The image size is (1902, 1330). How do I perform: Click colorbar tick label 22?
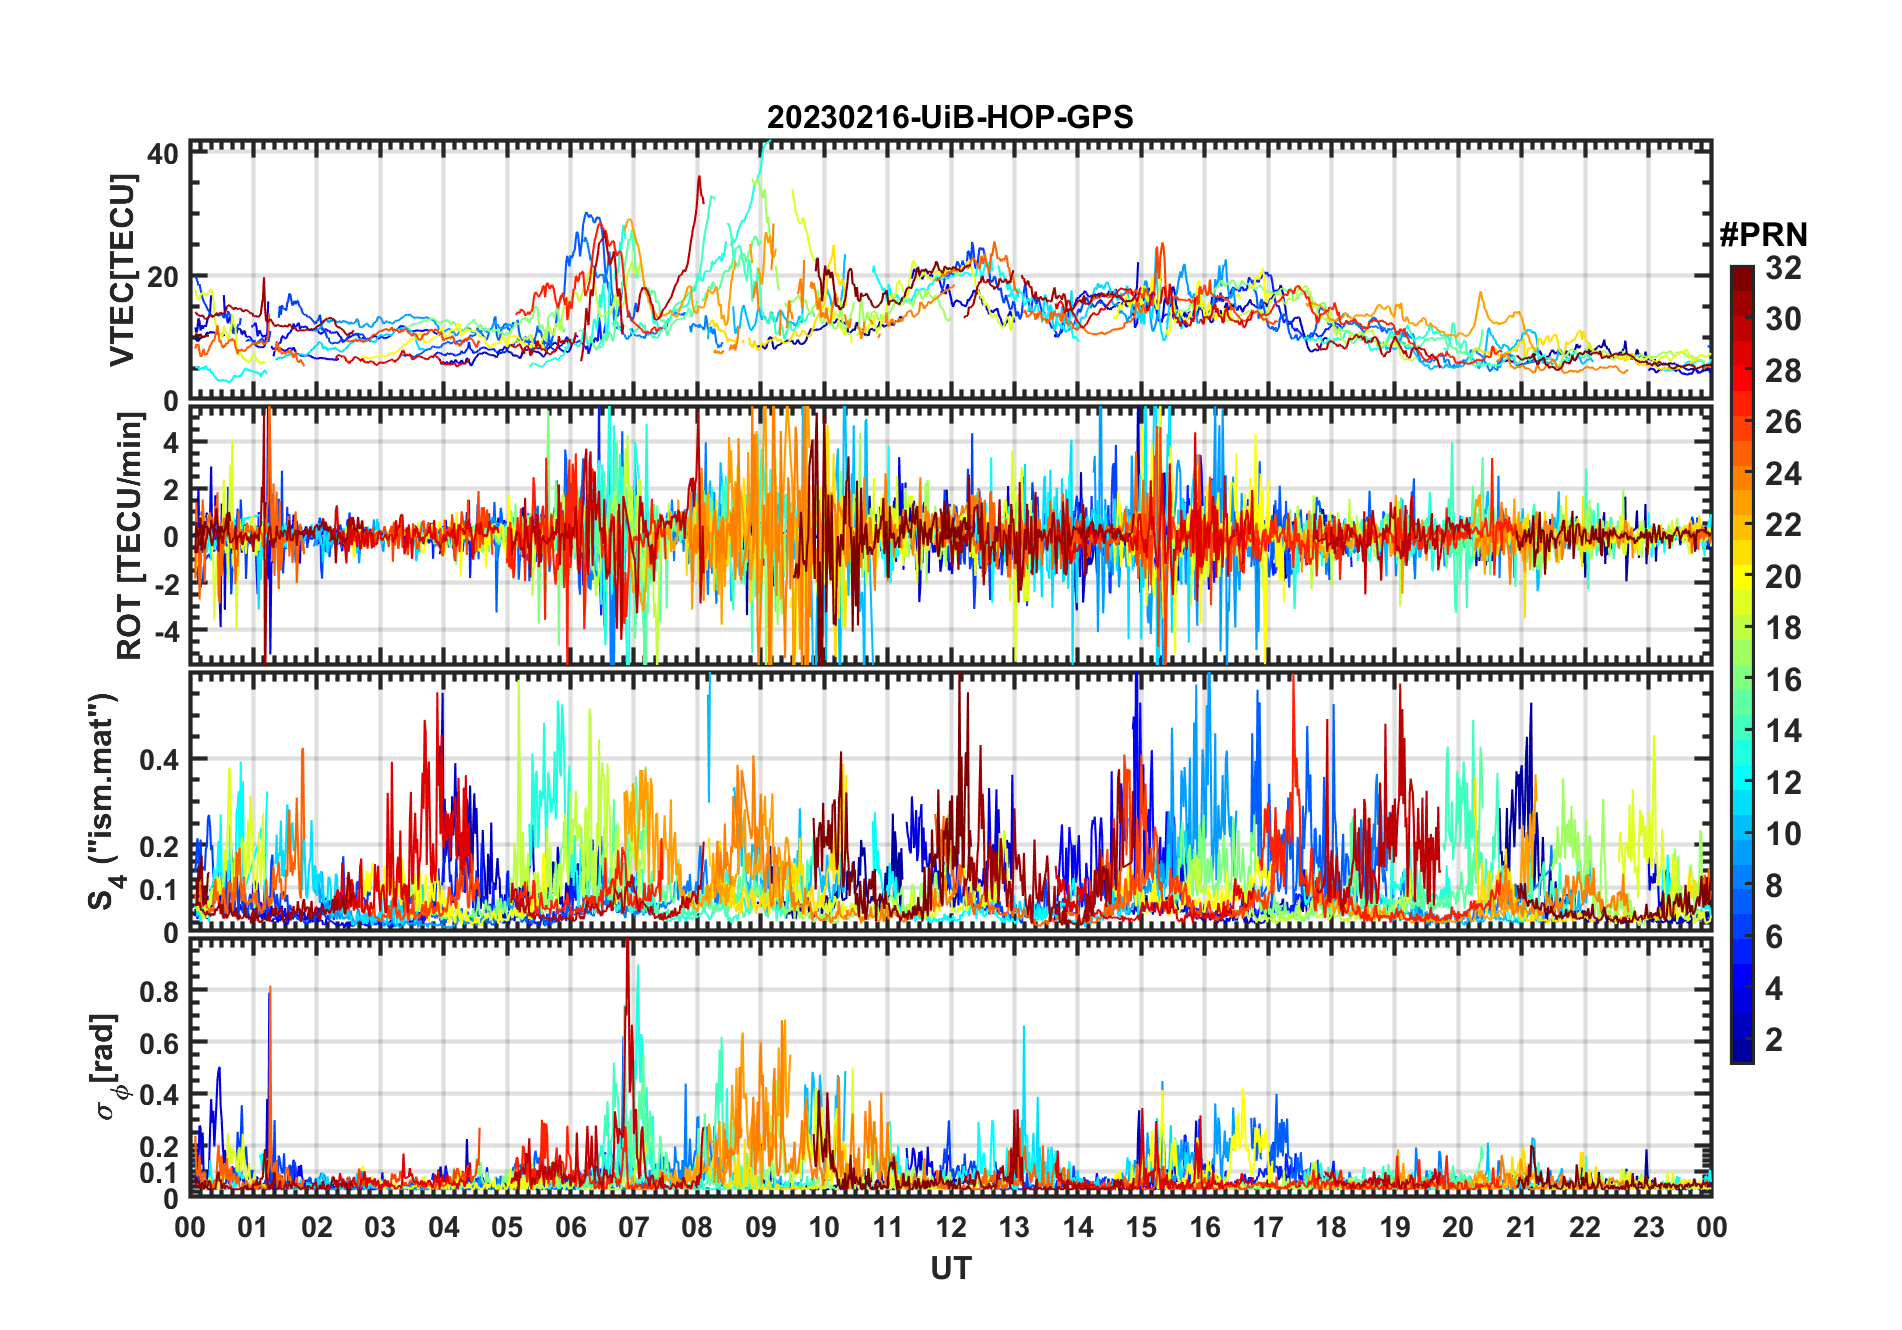pyautogui.click(x=1783, y=525)
